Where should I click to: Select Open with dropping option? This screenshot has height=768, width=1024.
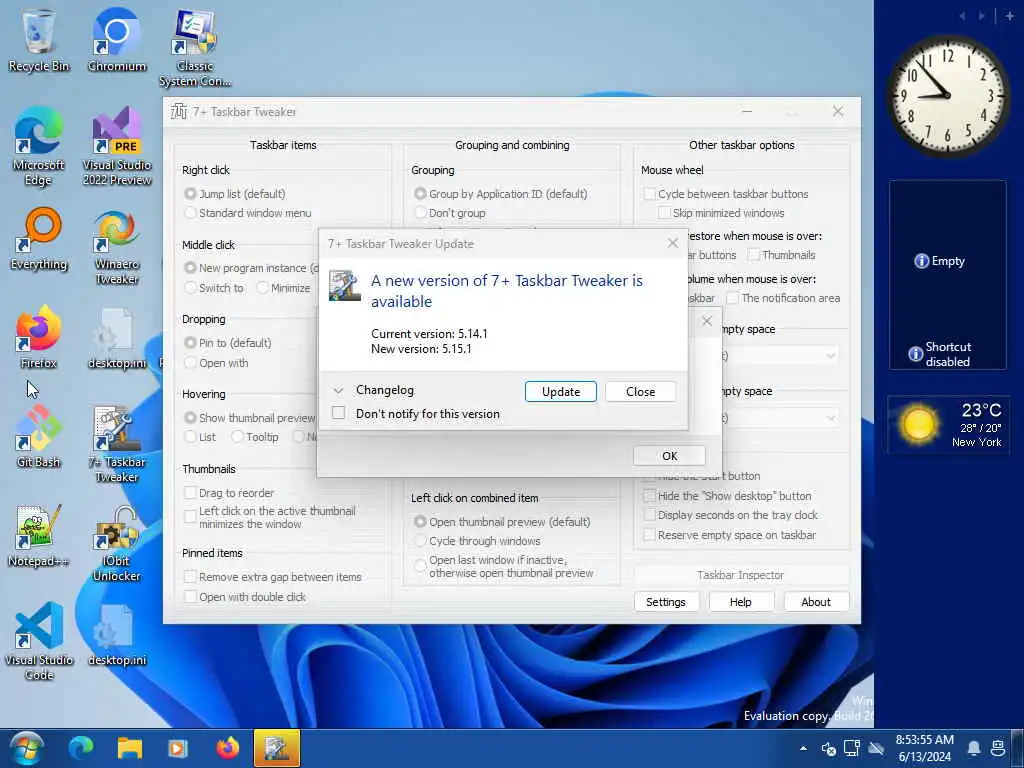click(190, 362)
